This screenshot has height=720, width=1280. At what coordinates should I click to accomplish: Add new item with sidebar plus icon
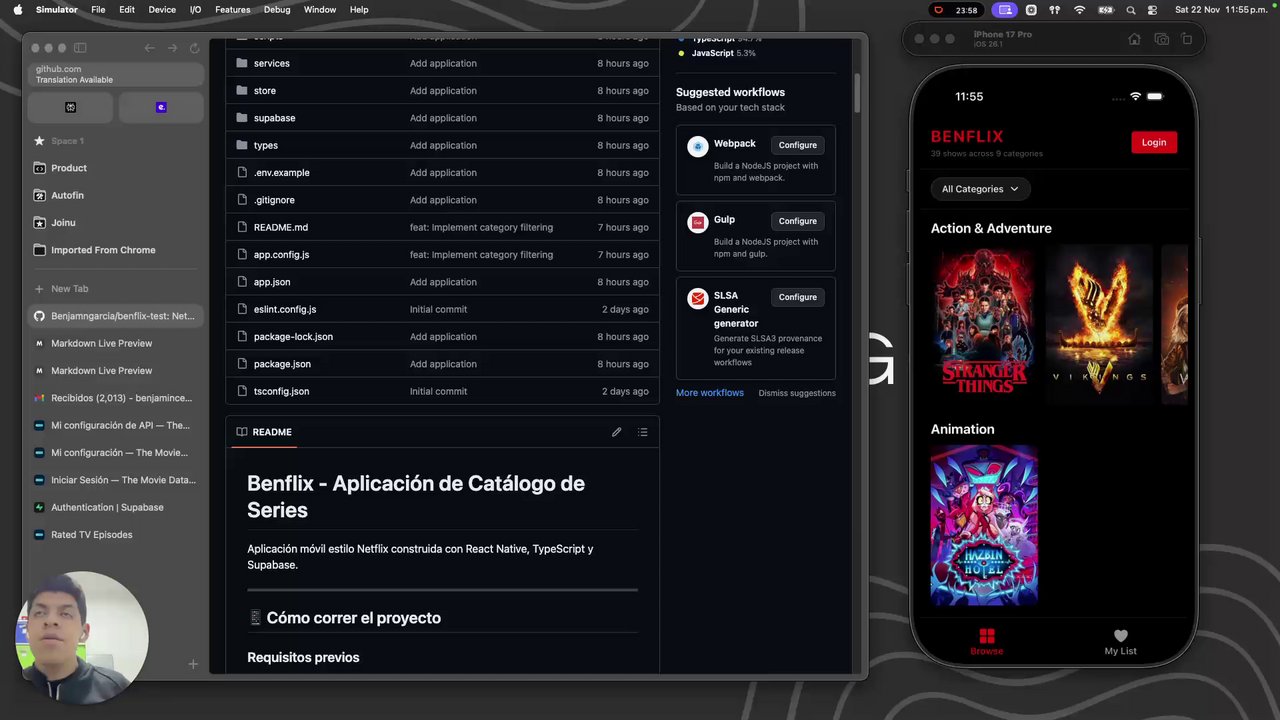[193, 664]
